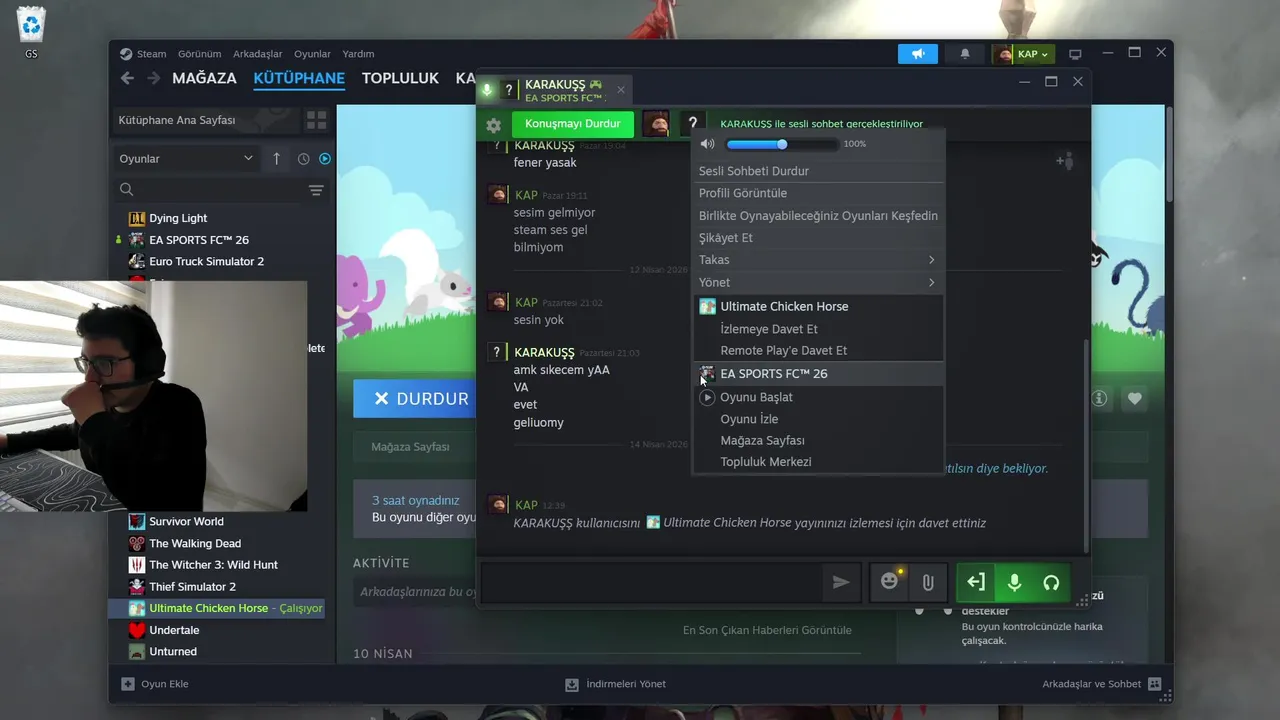The width and height of the screenshot is (1280, 720).
Task: Open Arkadaşlar ve Sohbet
Action: point(1101,684)
